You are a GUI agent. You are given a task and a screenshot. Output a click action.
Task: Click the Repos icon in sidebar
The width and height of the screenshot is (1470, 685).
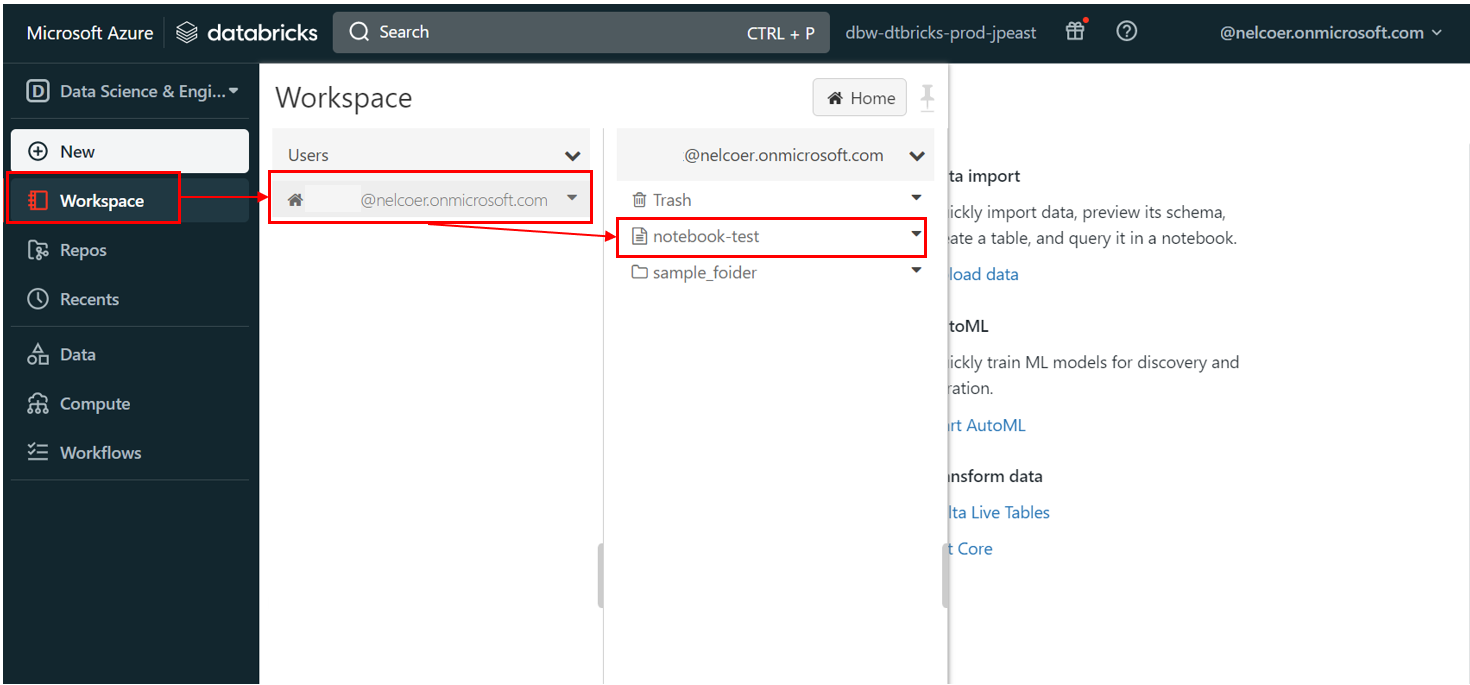(x=38, y=250)
